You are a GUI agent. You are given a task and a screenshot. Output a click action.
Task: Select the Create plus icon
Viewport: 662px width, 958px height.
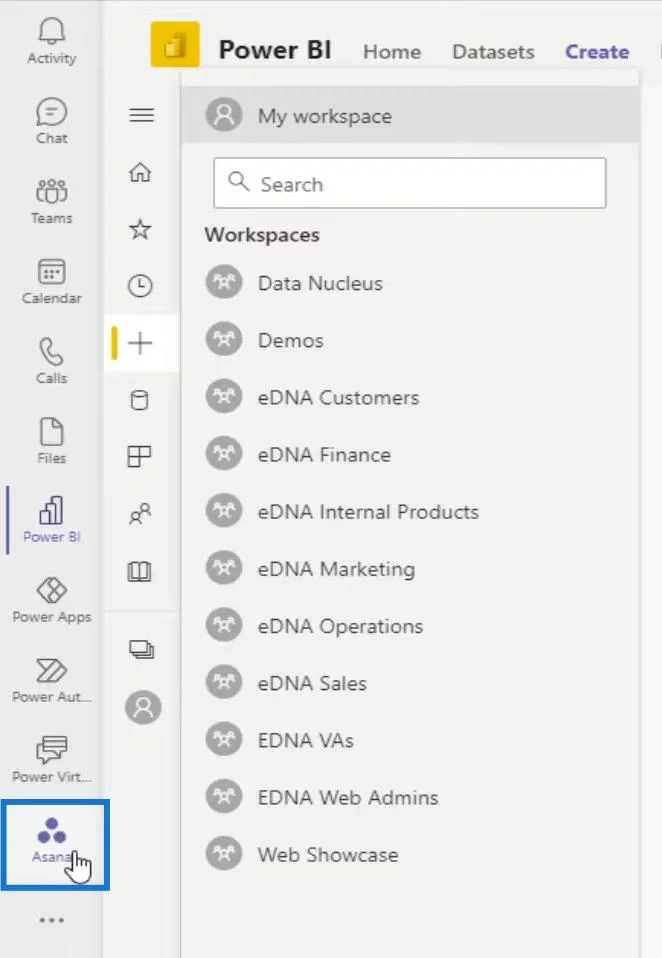point(140,343)
